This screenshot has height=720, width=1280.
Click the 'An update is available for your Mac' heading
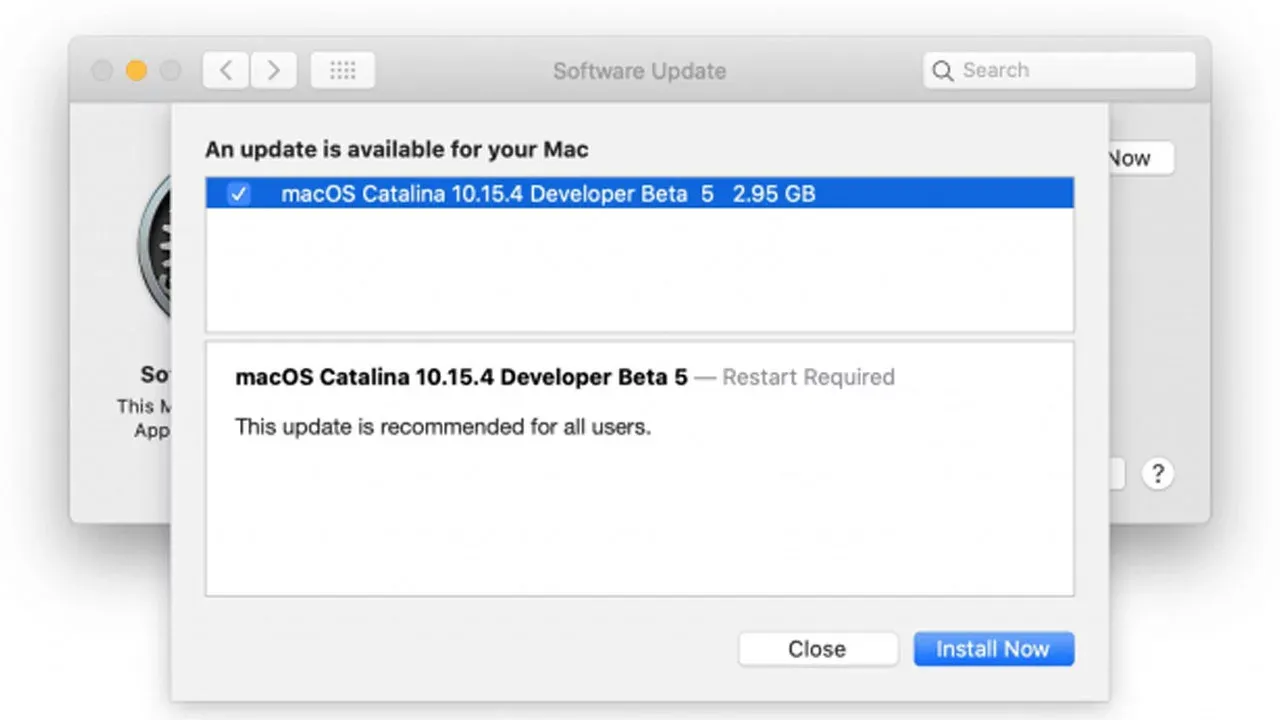tap(397, 150)
